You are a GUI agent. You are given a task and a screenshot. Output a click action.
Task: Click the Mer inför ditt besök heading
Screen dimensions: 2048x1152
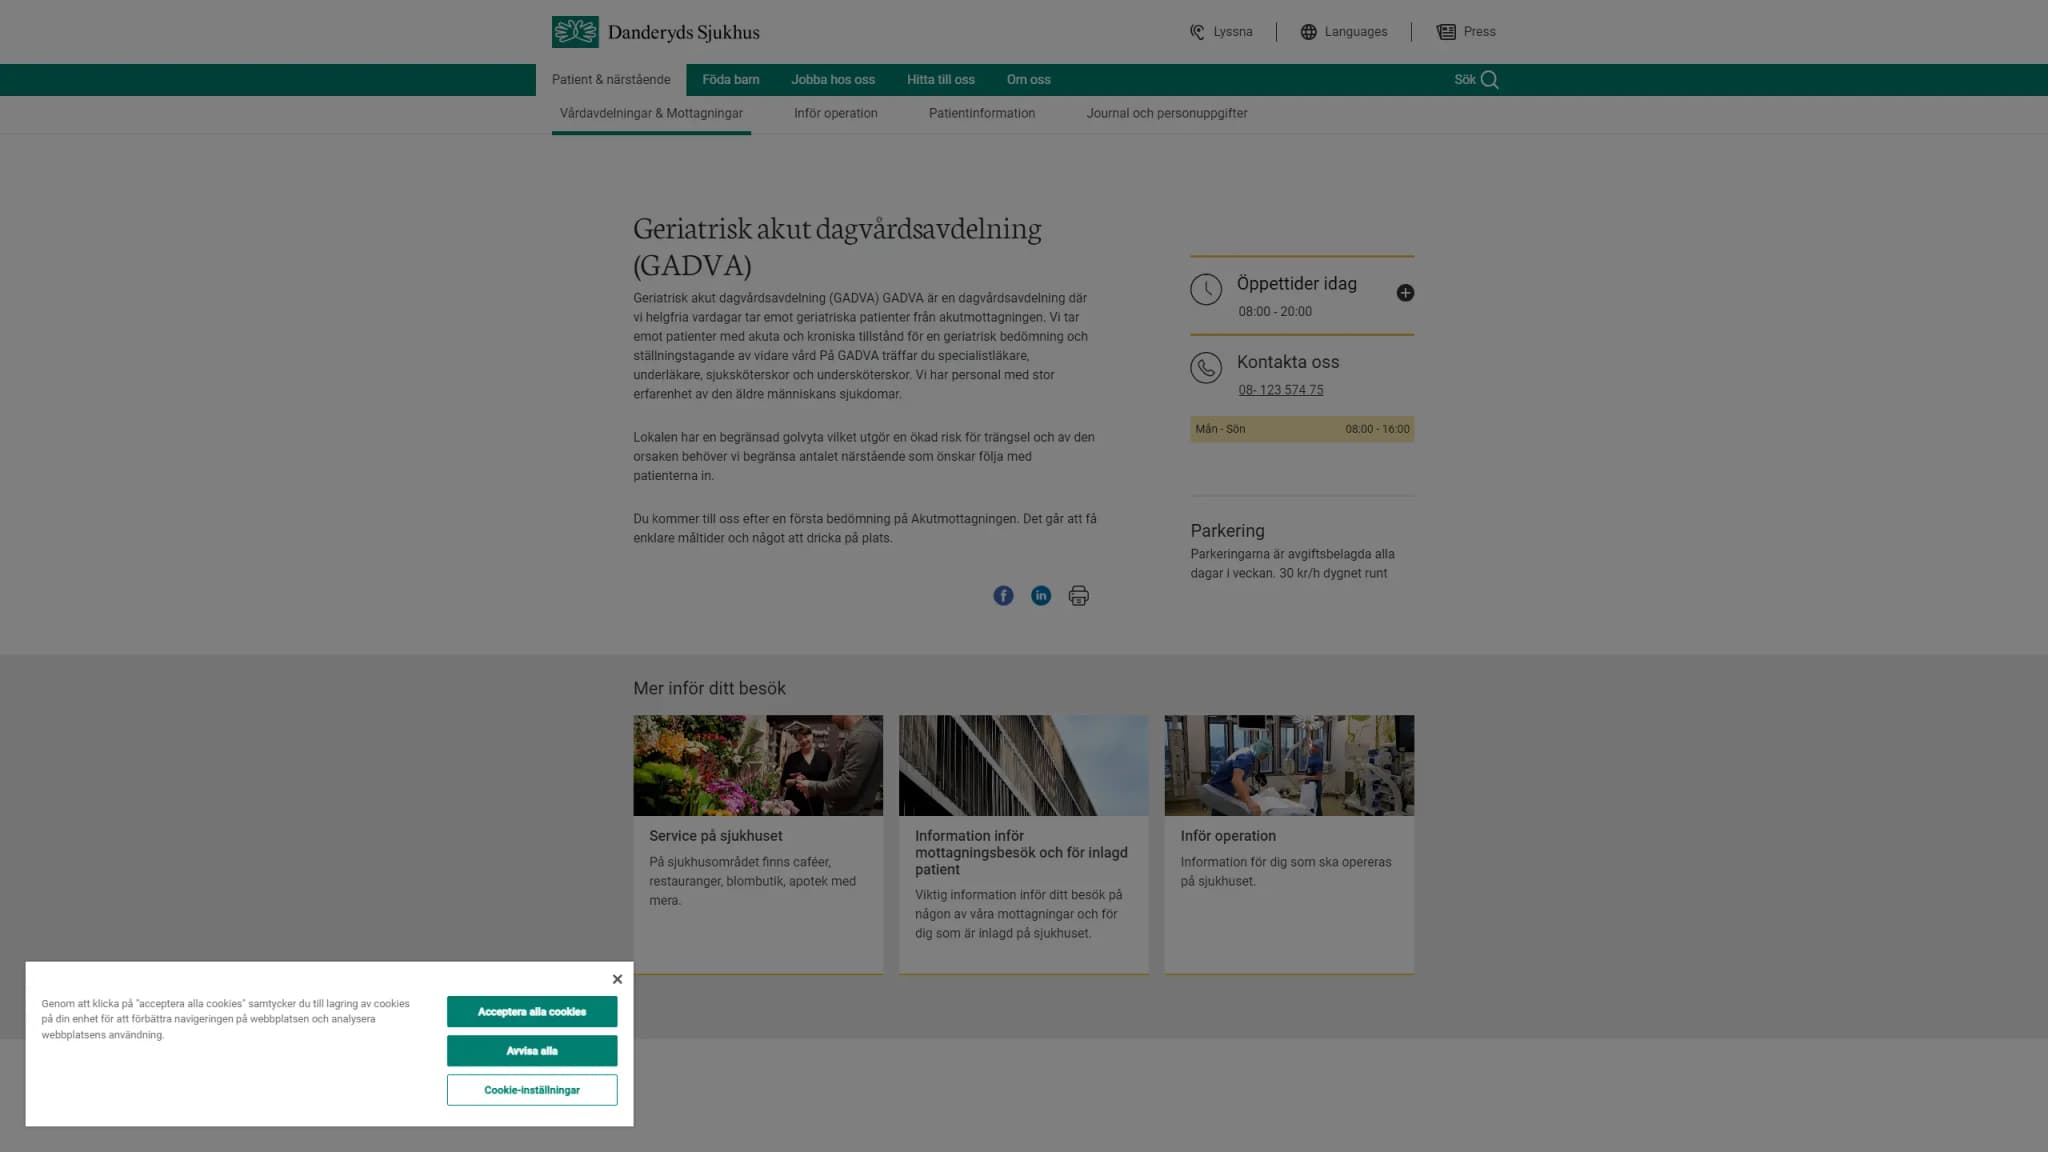[709, 688]
